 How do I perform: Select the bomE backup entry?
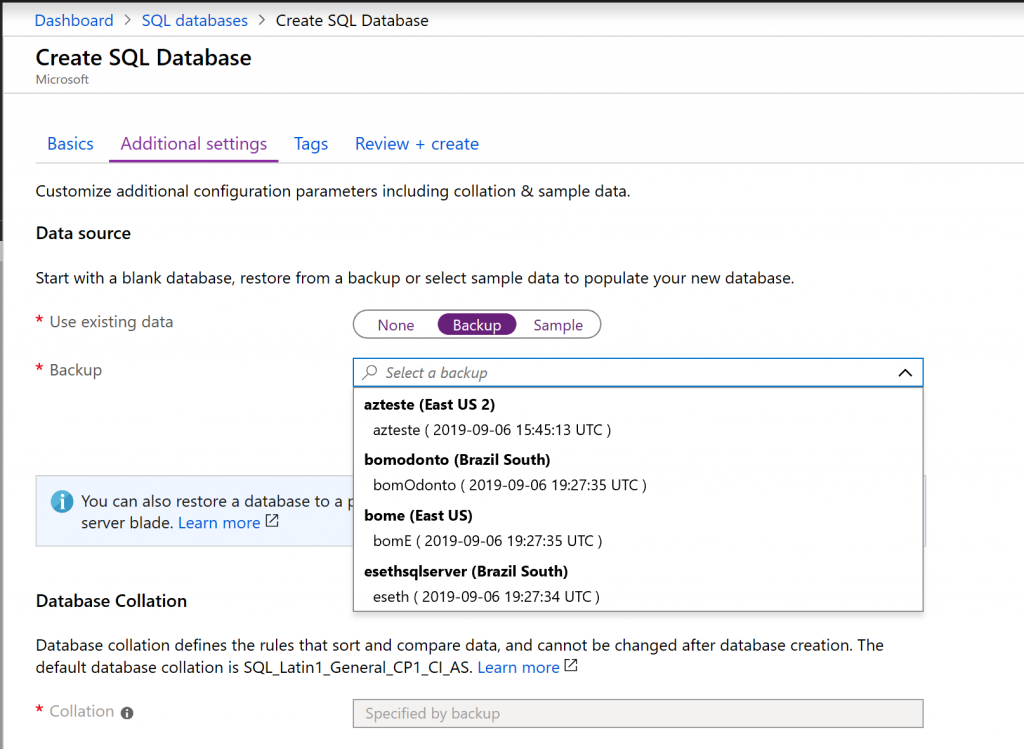click(487, 541)
